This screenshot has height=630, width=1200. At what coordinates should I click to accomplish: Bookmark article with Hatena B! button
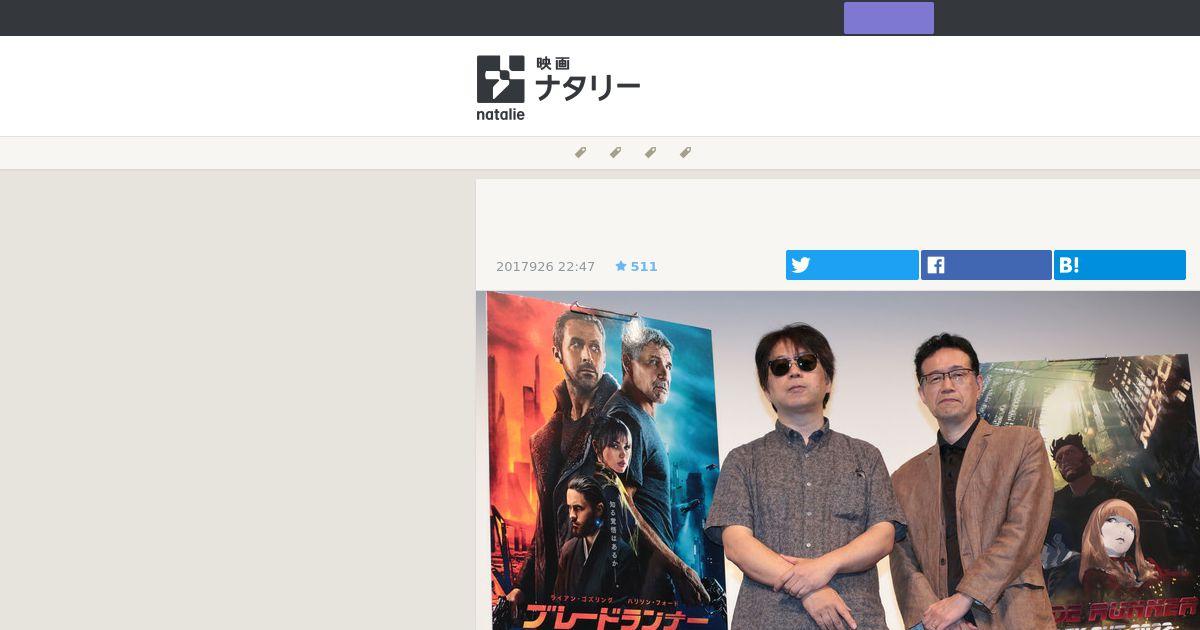[x=1120, y=265]
